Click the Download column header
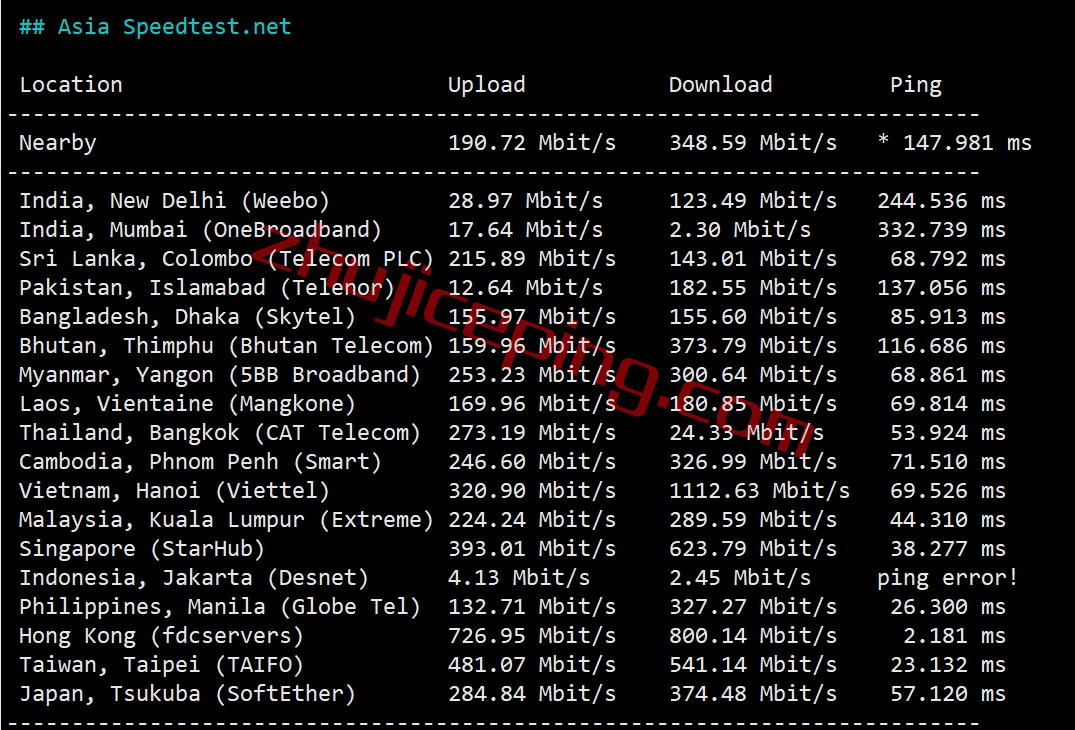The height and width of the screenshot is (730, 1075). point(720,85)
